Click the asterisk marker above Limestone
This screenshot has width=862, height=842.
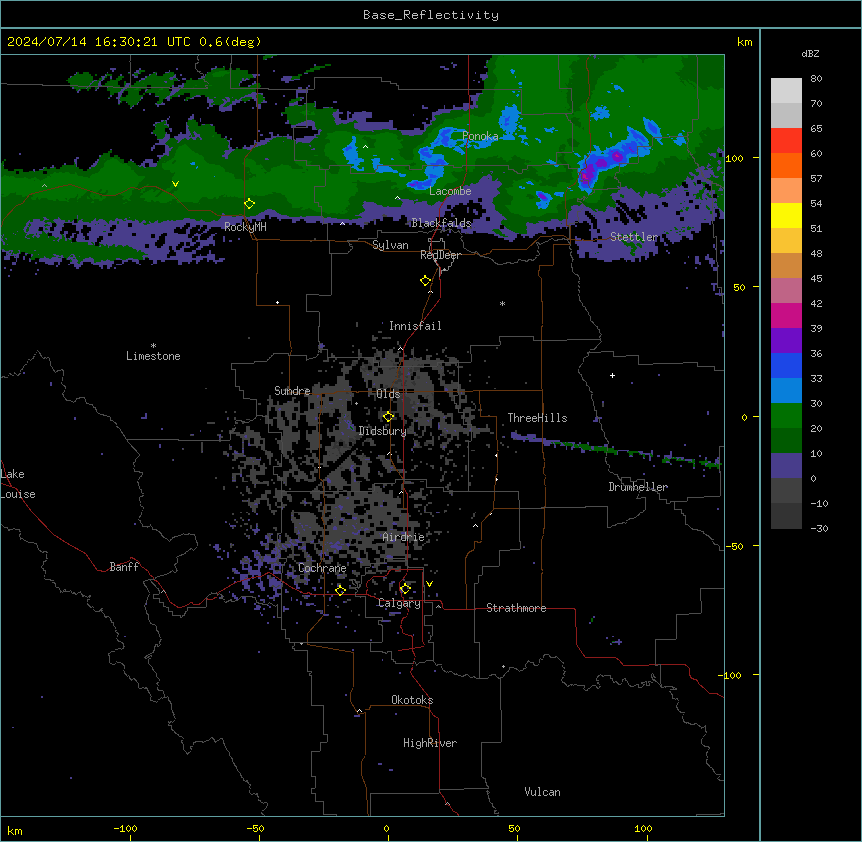point(153,346)
